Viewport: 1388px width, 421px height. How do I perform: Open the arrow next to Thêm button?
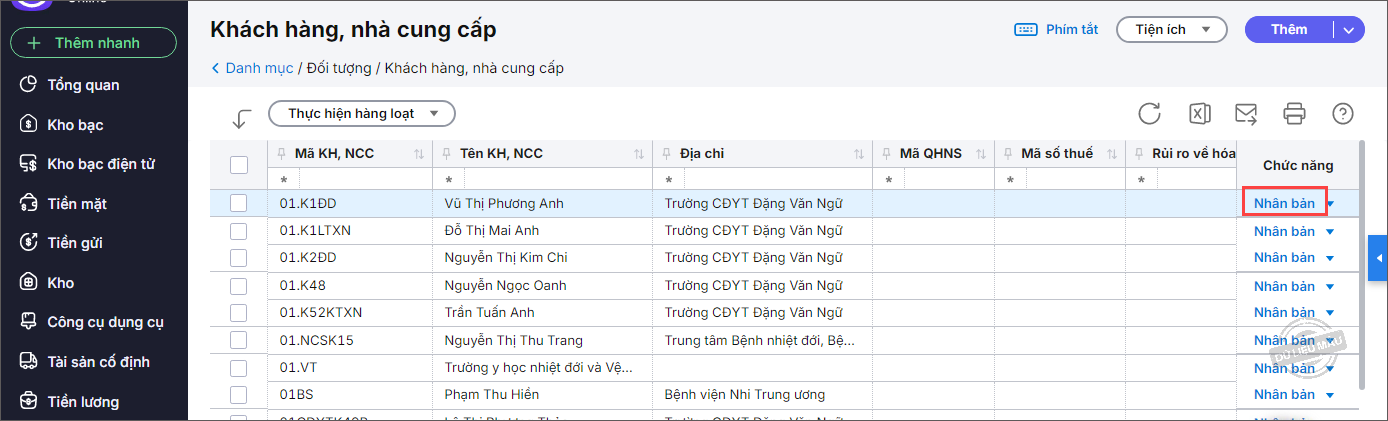[1349, 30]
